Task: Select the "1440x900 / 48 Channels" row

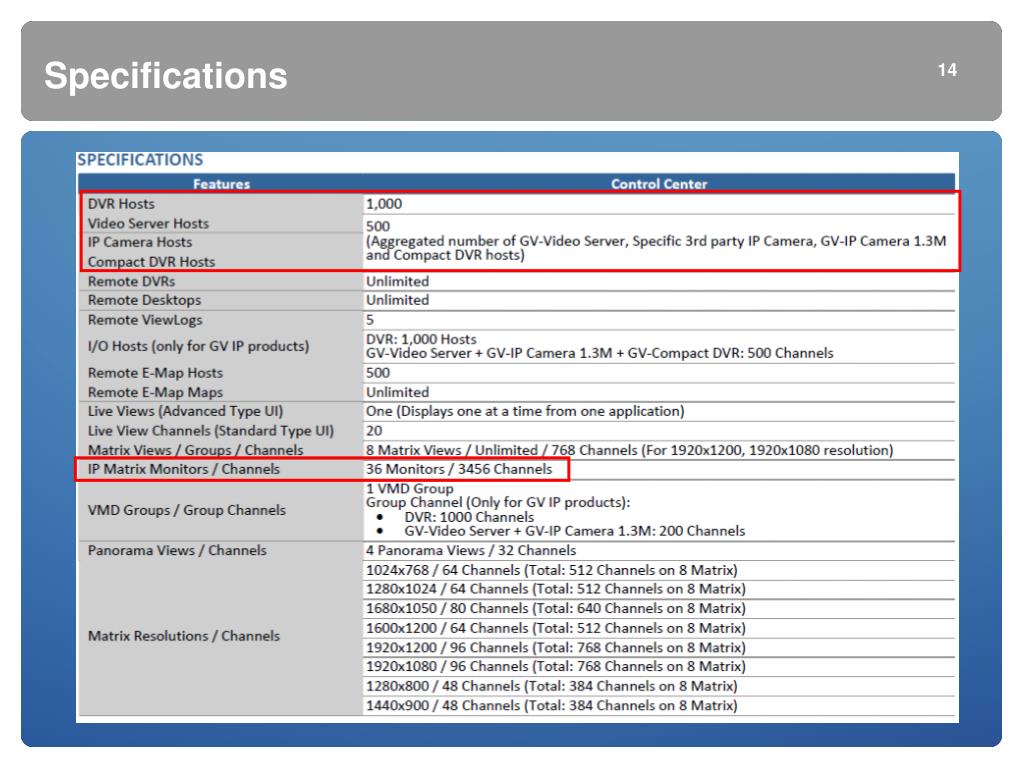Action: 552,706
